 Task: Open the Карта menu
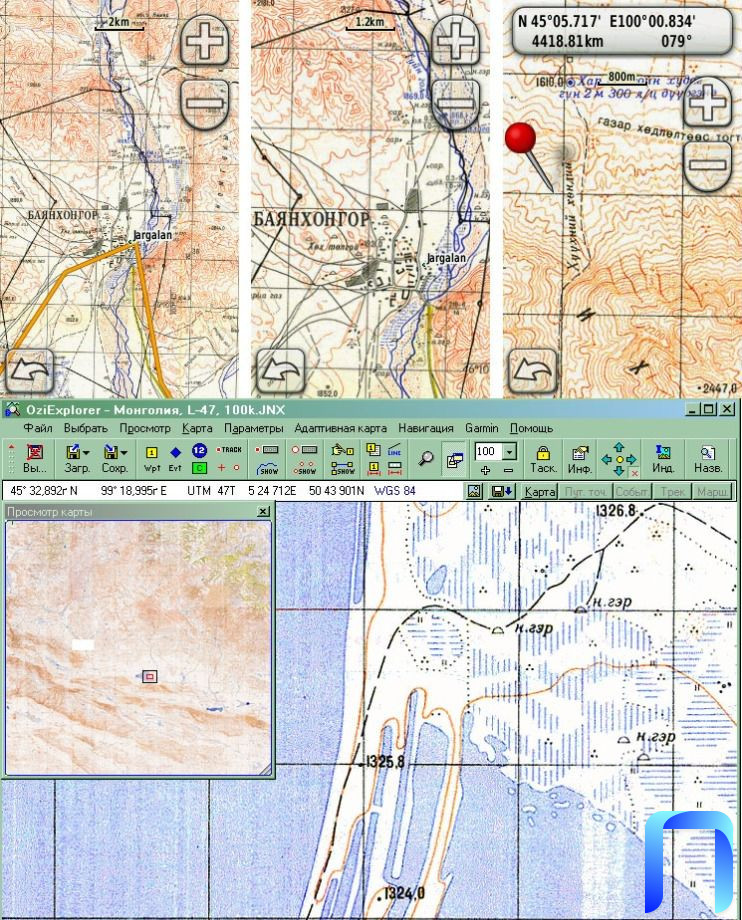point(197,428)
